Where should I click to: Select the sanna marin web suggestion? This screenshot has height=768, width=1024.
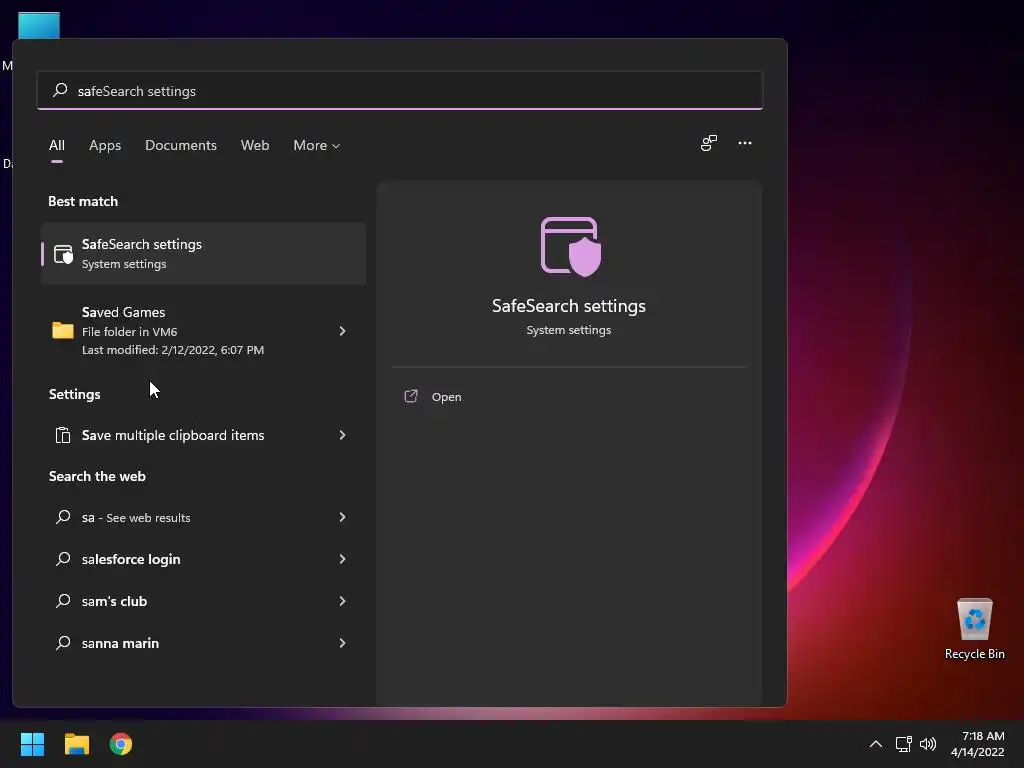(x=203, y=643)
